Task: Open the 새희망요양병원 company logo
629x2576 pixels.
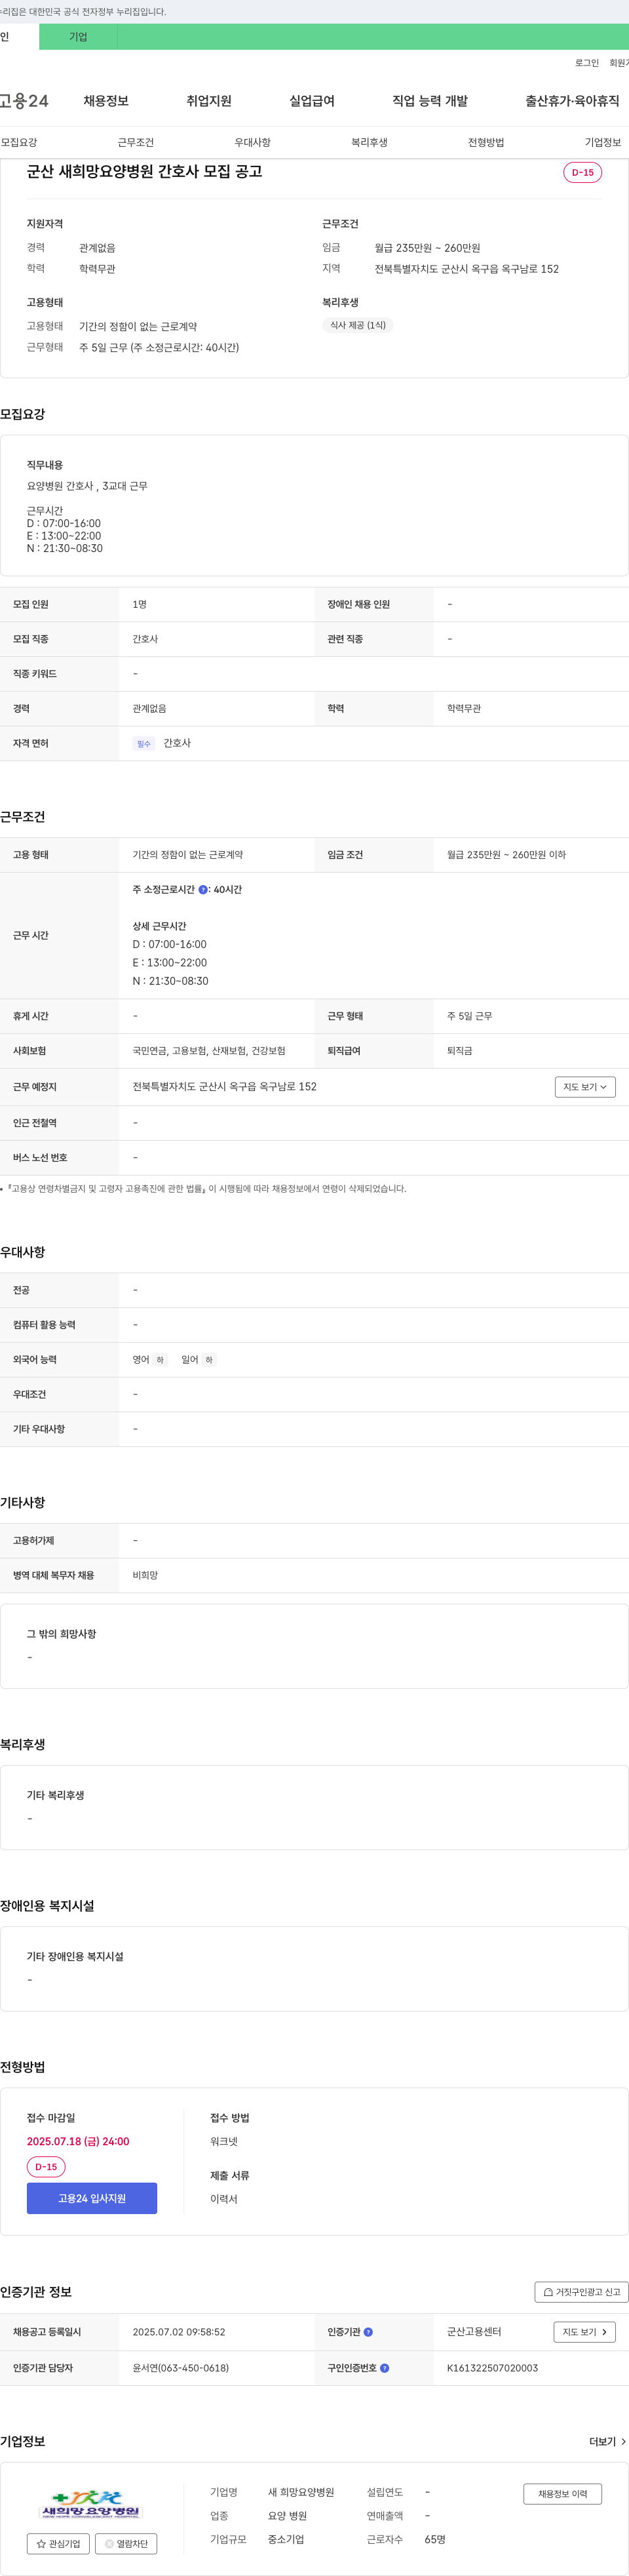Action: tap(91, 2504)
